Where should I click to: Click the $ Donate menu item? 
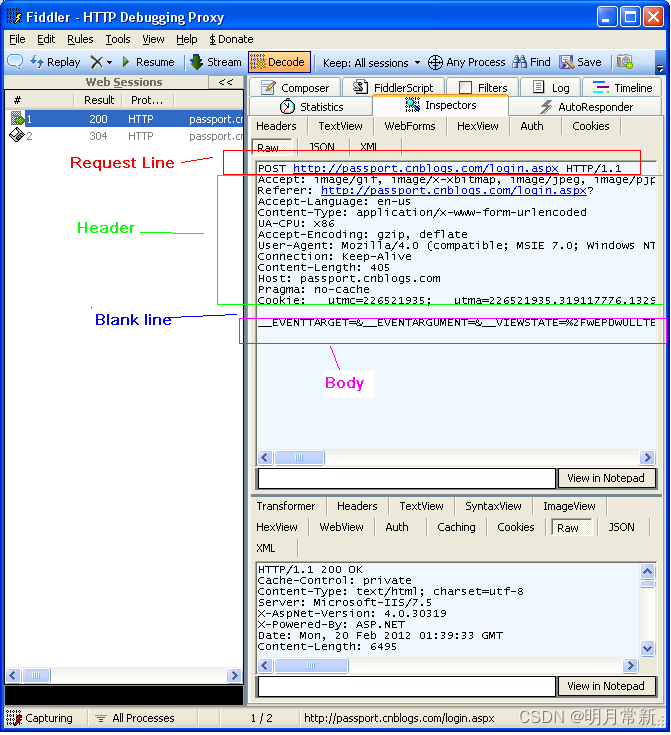[x=231, y=39]
